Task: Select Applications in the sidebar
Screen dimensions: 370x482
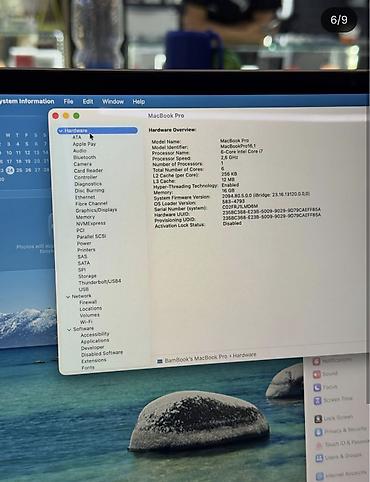Action: pyautogui.click(x=95, y=341)
